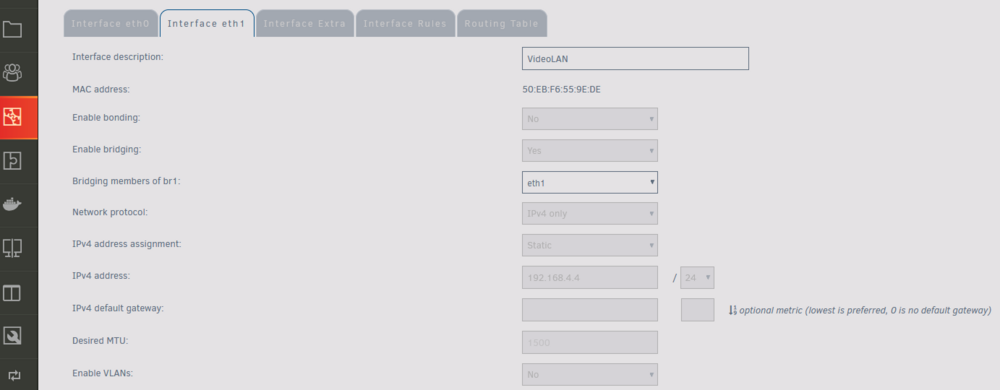
Task: Click the 'Interface description:' label
Action: pyautogui.click(x=118, y=57)
